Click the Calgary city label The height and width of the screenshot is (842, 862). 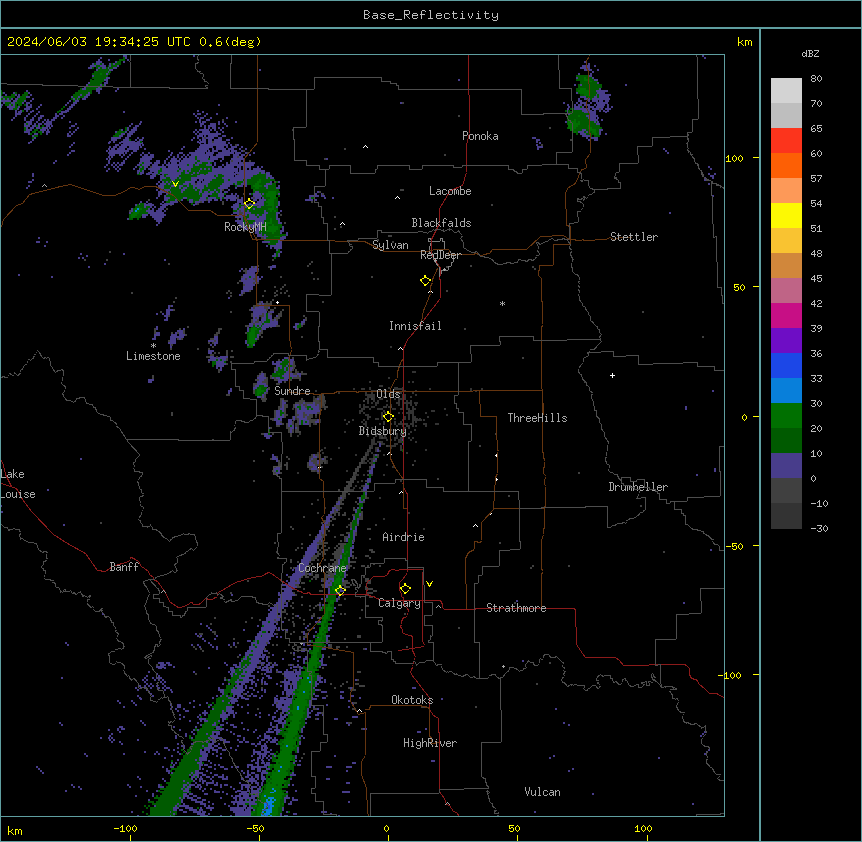[x=400, y=603]
